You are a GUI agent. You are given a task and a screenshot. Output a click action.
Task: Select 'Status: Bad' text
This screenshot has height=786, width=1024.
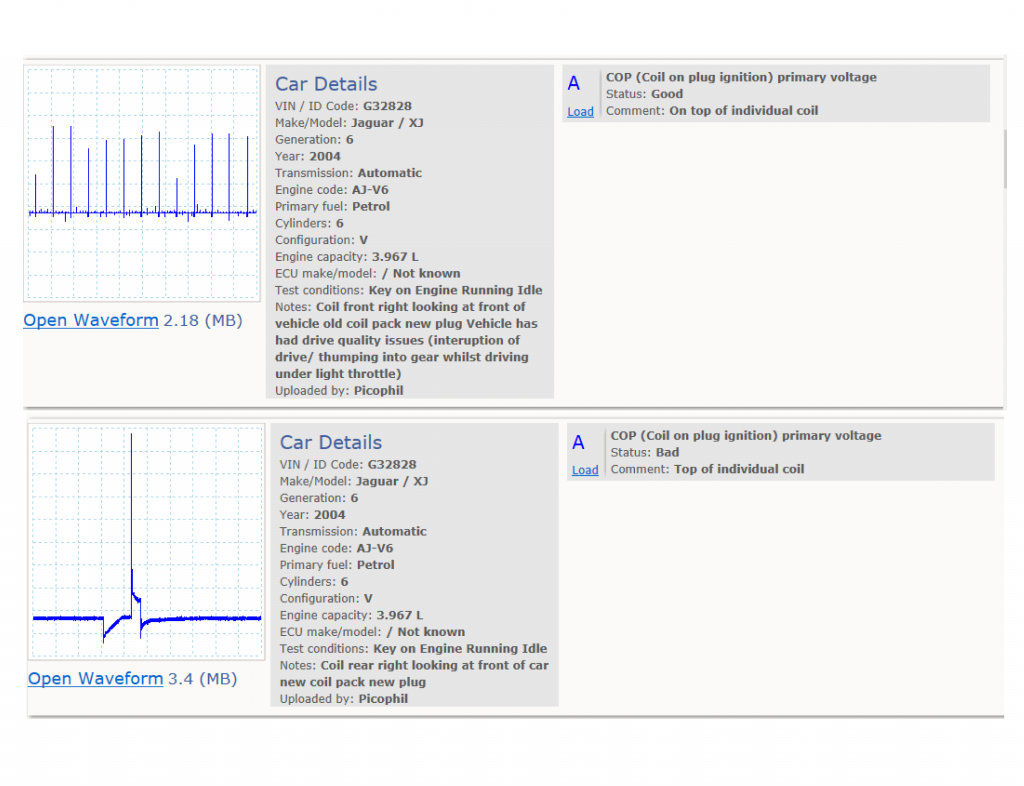point(645,452)
